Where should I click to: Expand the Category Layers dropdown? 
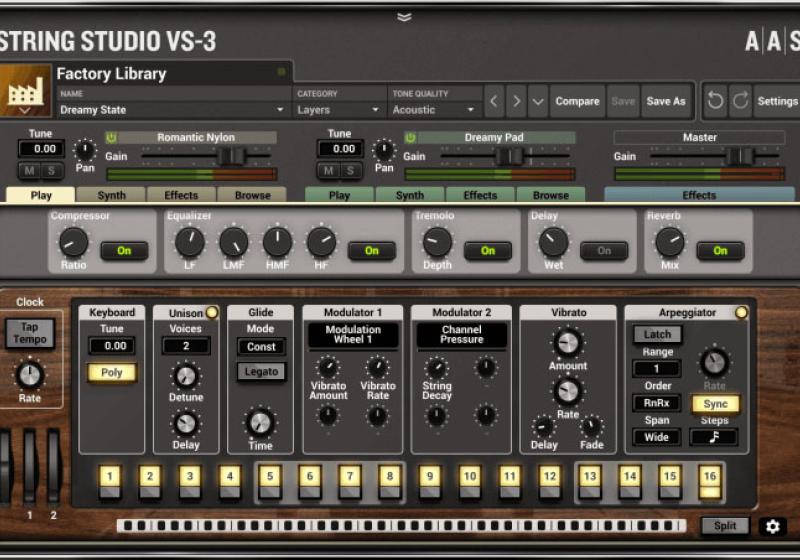(339, 110)
